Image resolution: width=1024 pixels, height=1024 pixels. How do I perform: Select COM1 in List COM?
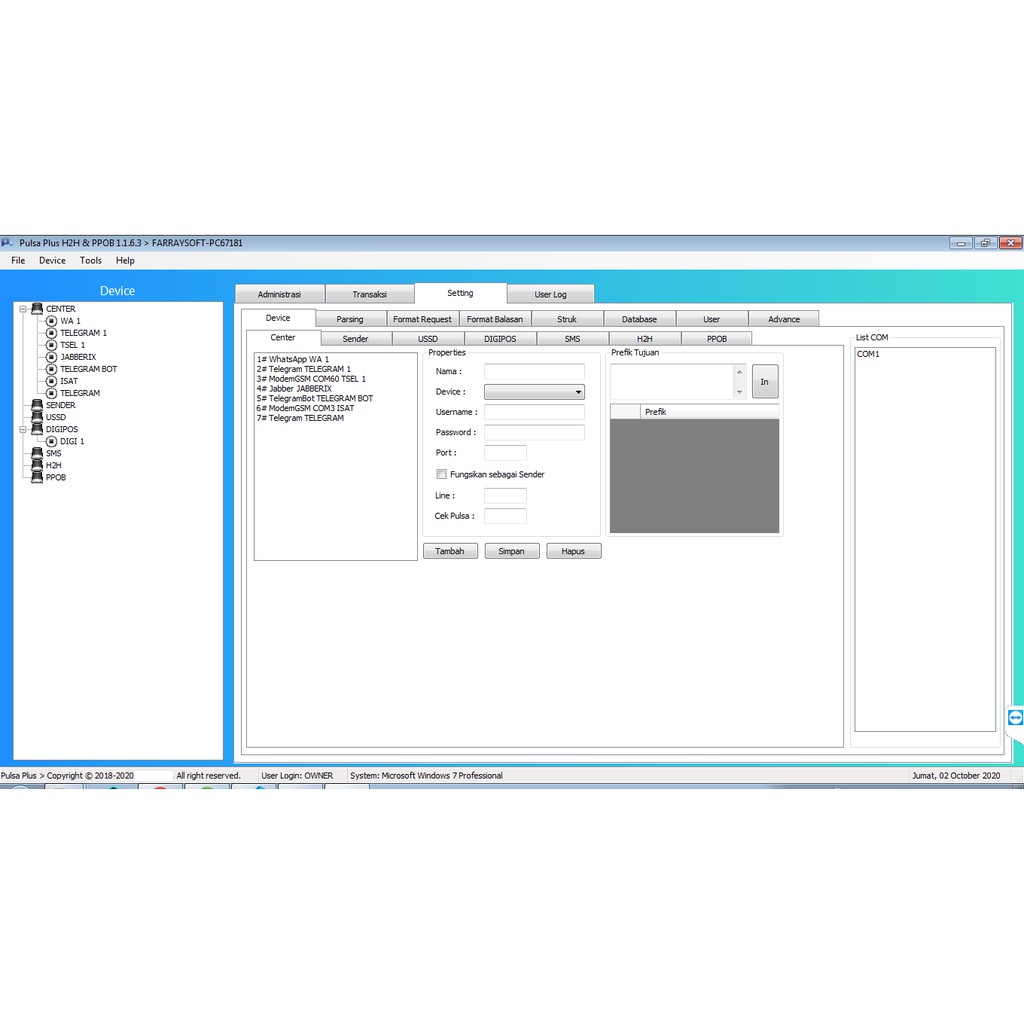coord(869,354)
